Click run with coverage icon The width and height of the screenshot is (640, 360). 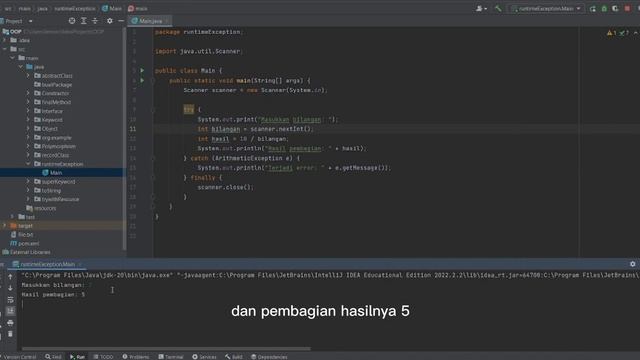click(615, 9)
